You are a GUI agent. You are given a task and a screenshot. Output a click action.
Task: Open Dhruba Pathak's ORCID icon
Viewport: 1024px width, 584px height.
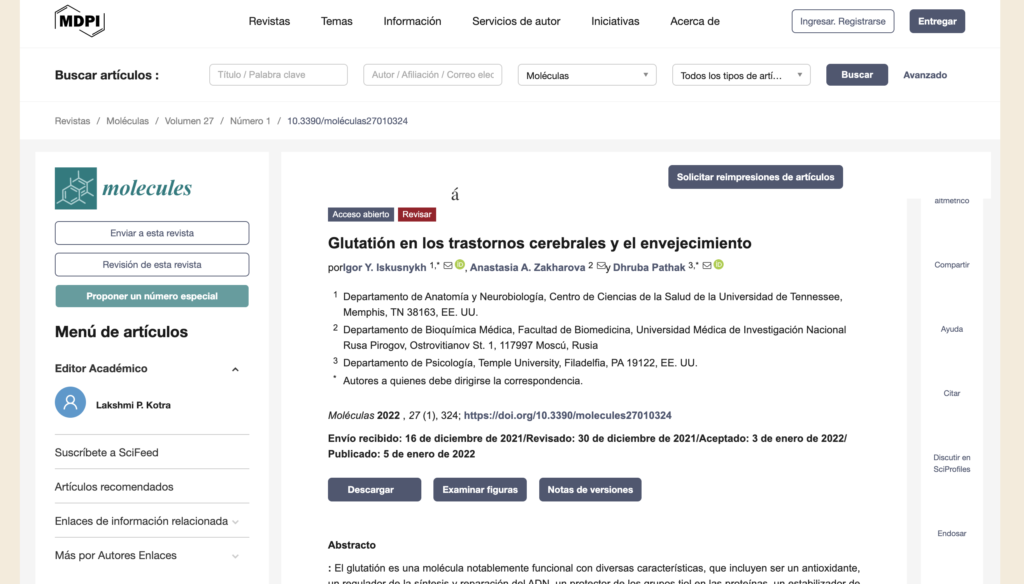coord(719,266)
